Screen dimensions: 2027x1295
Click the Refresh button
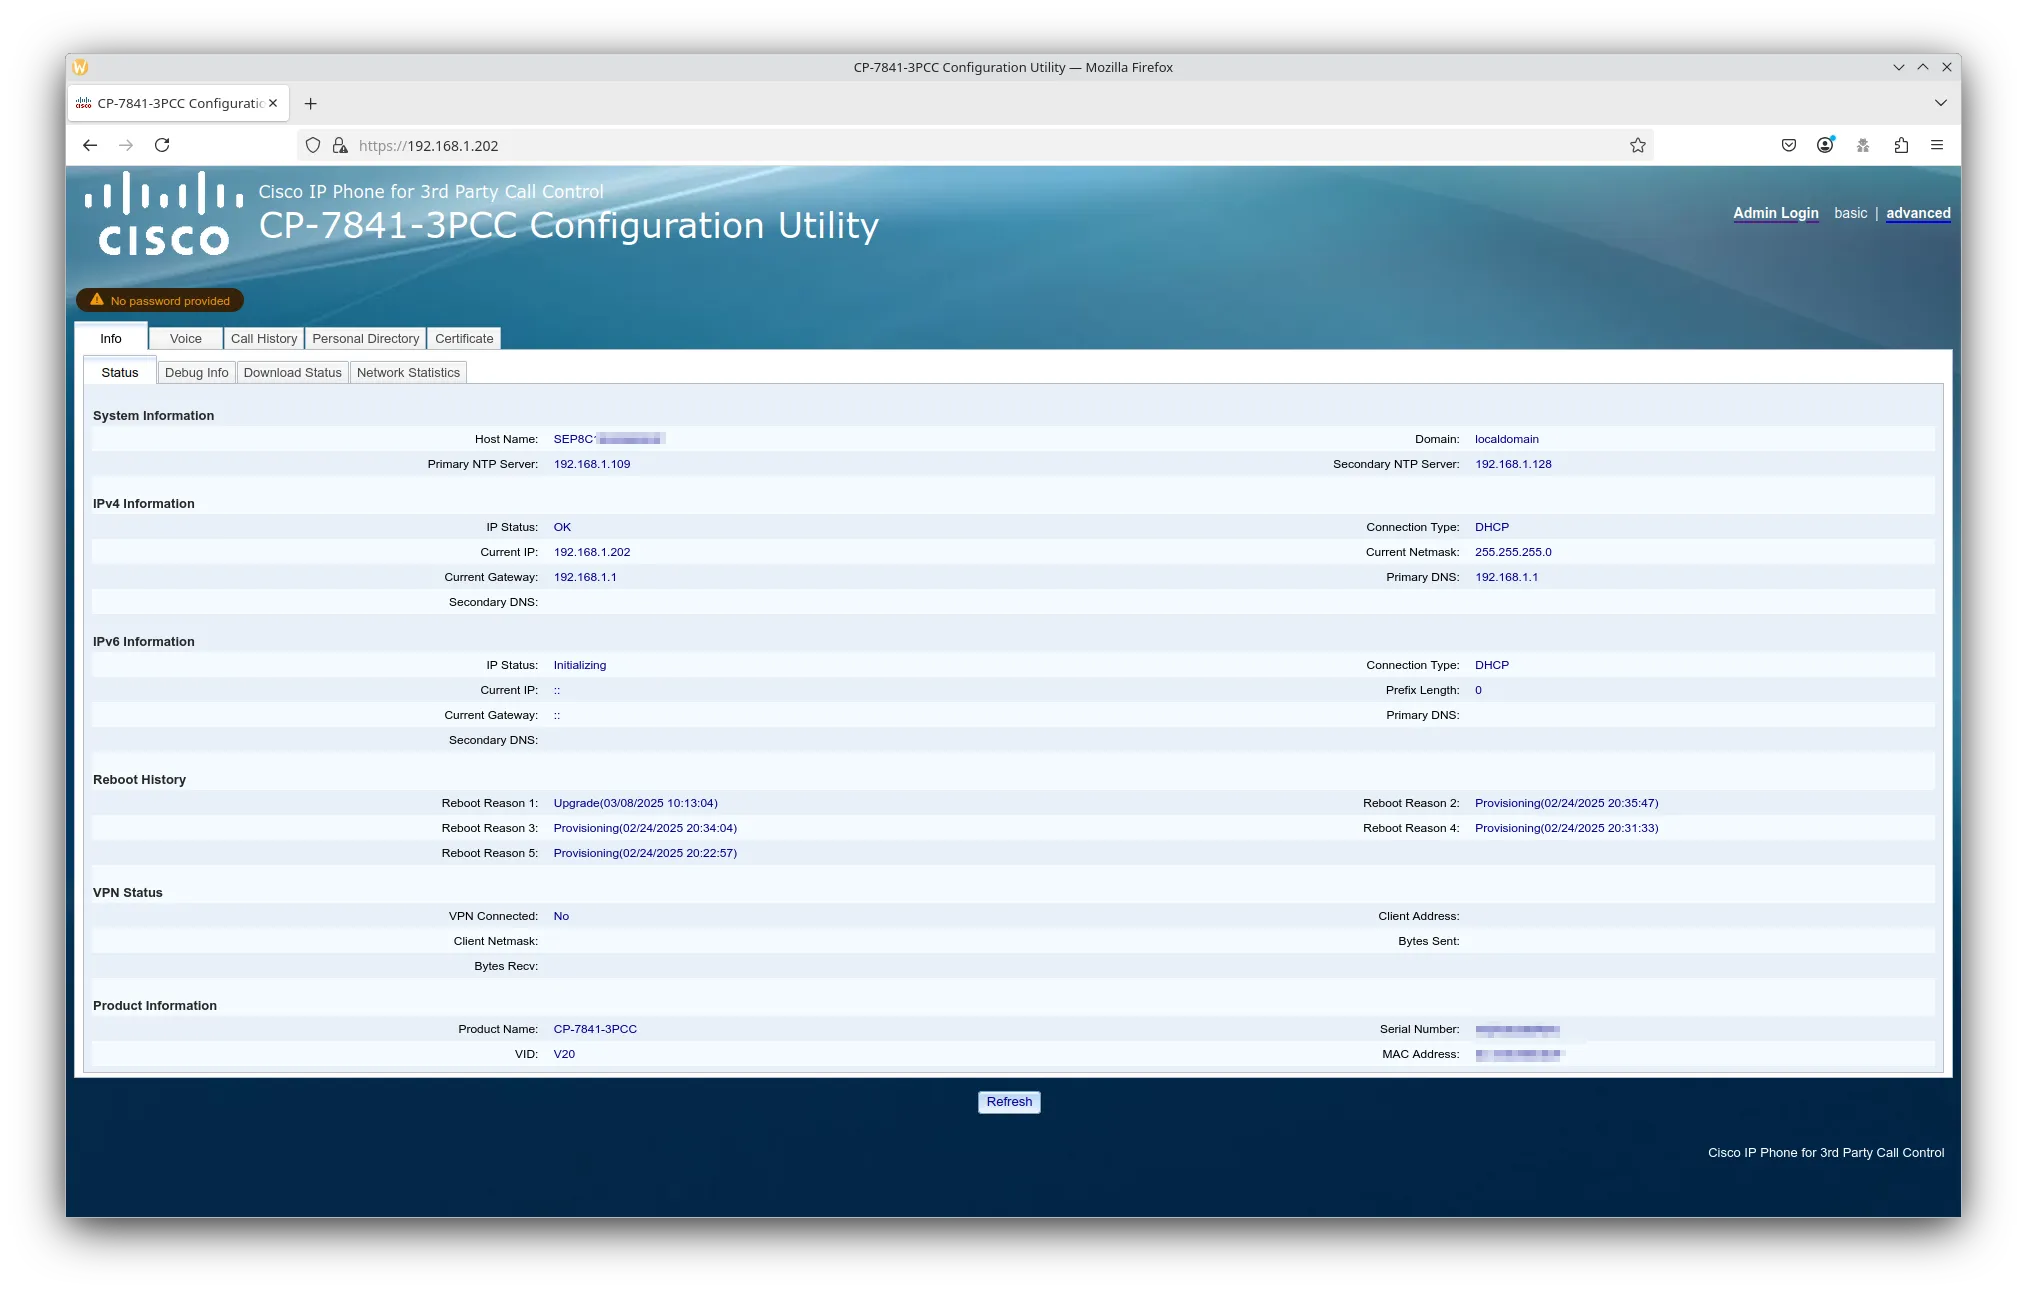pyautogui.click(x=1009, y=1102)
